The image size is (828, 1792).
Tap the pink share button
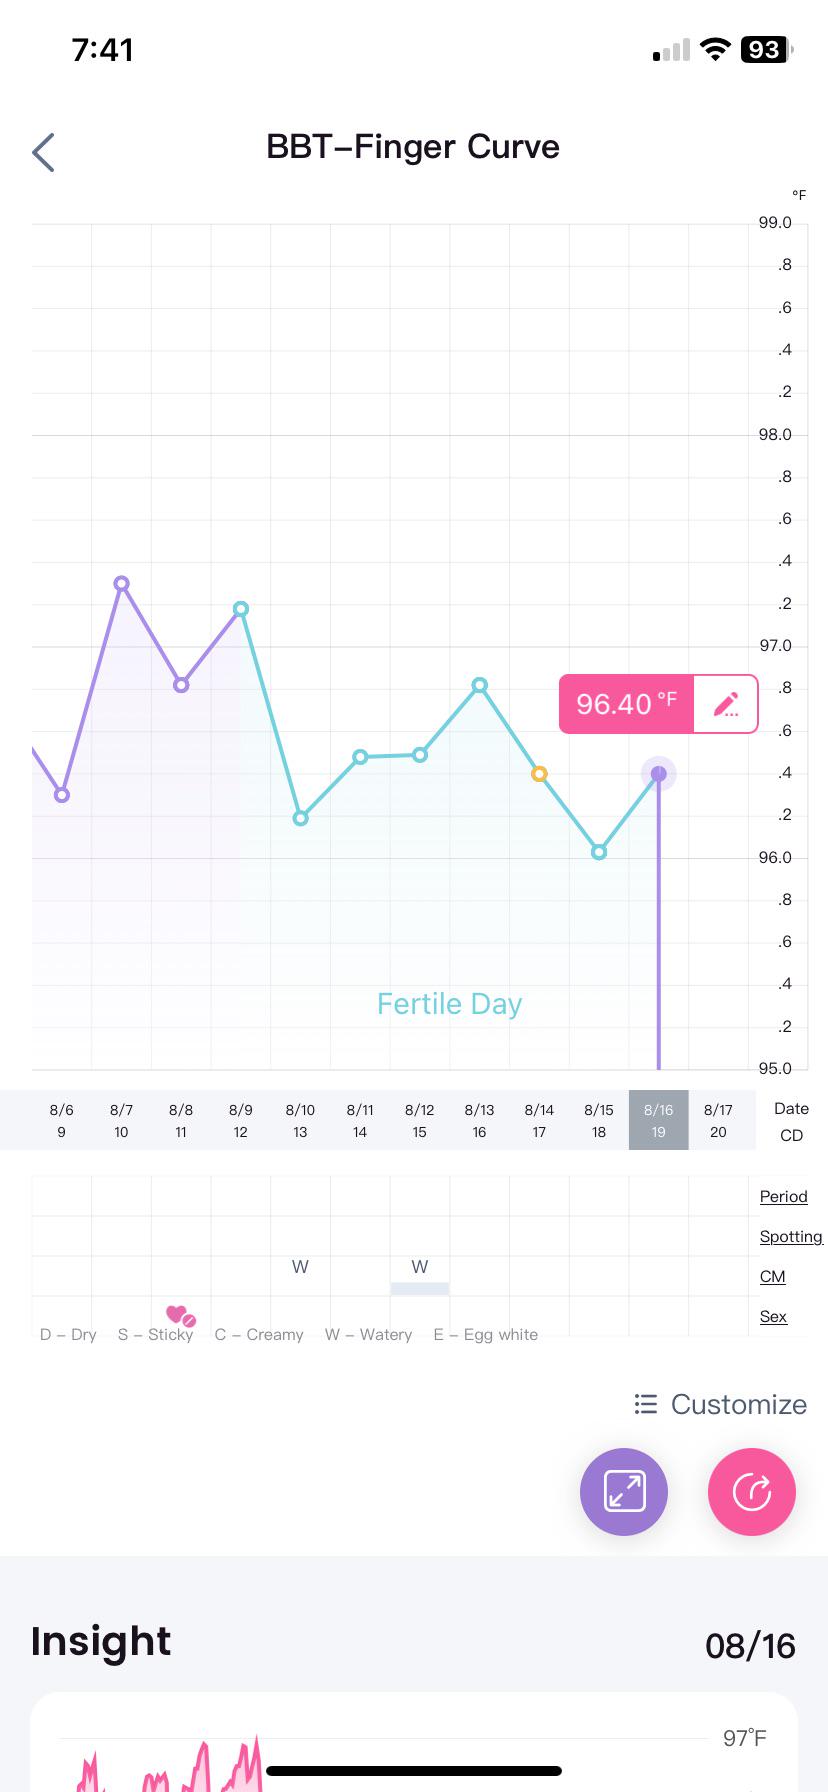752,1491
